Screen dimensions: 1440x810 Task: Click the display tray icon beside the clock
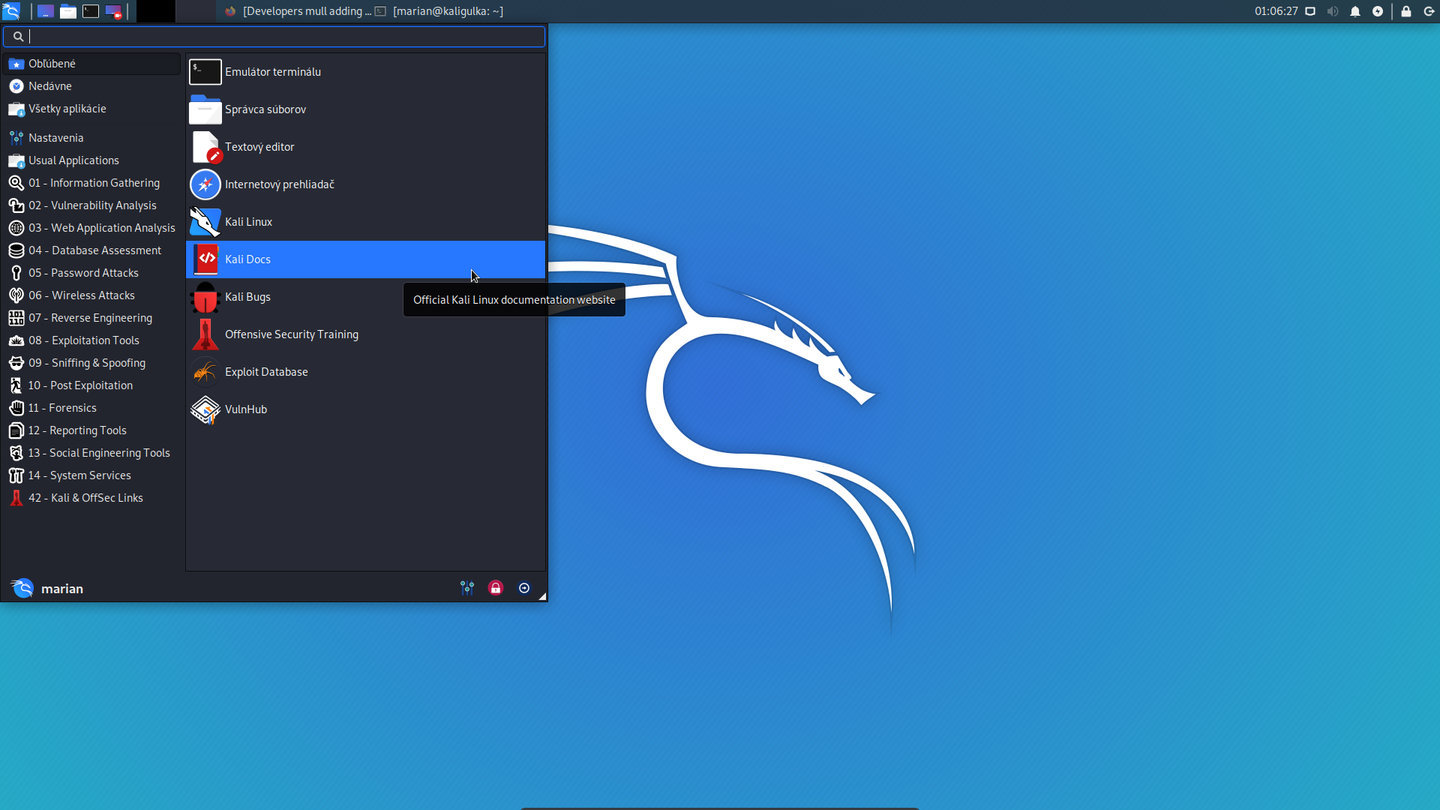click(x=1311, y=11)
